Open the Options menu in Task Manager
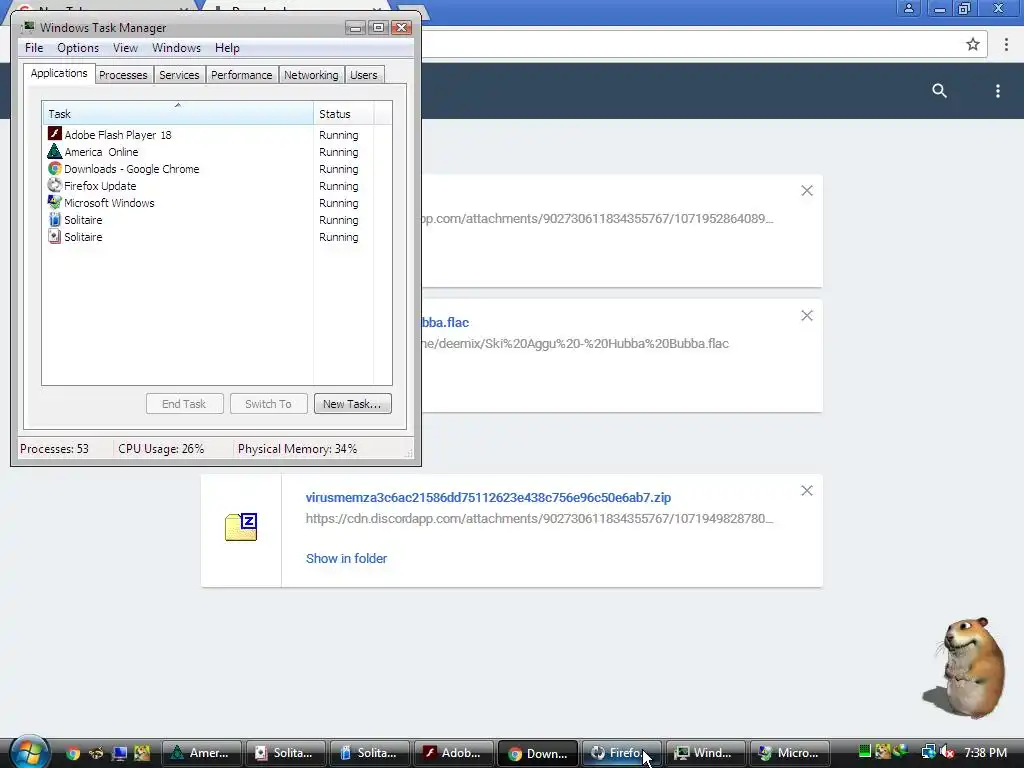 [x=78, y=48]
